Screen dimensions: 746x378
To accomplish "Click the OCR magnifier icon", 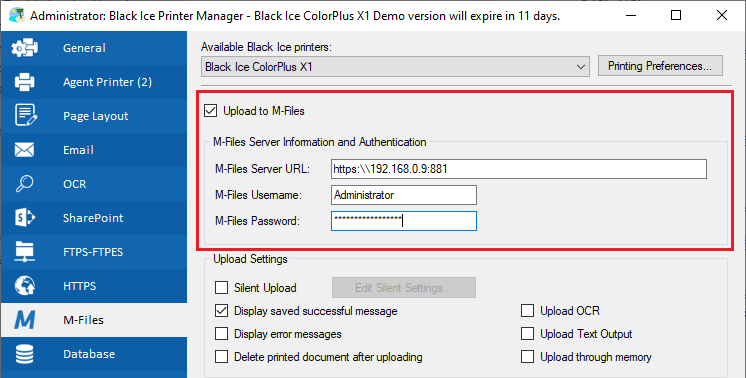I will point(24,184).
